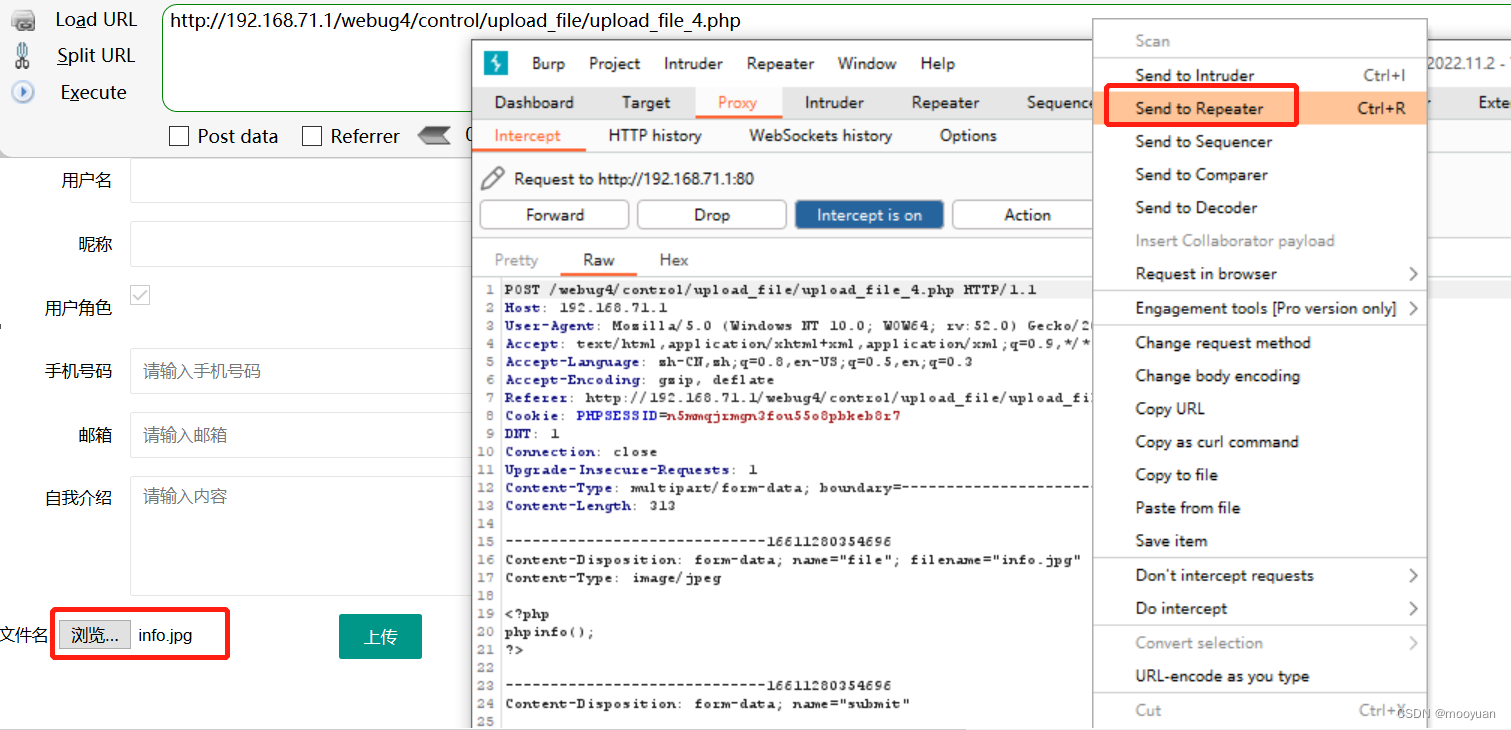The image size is (1511, 730).
Task: Click the 浏览... file browse button
Action: [95, 634]
